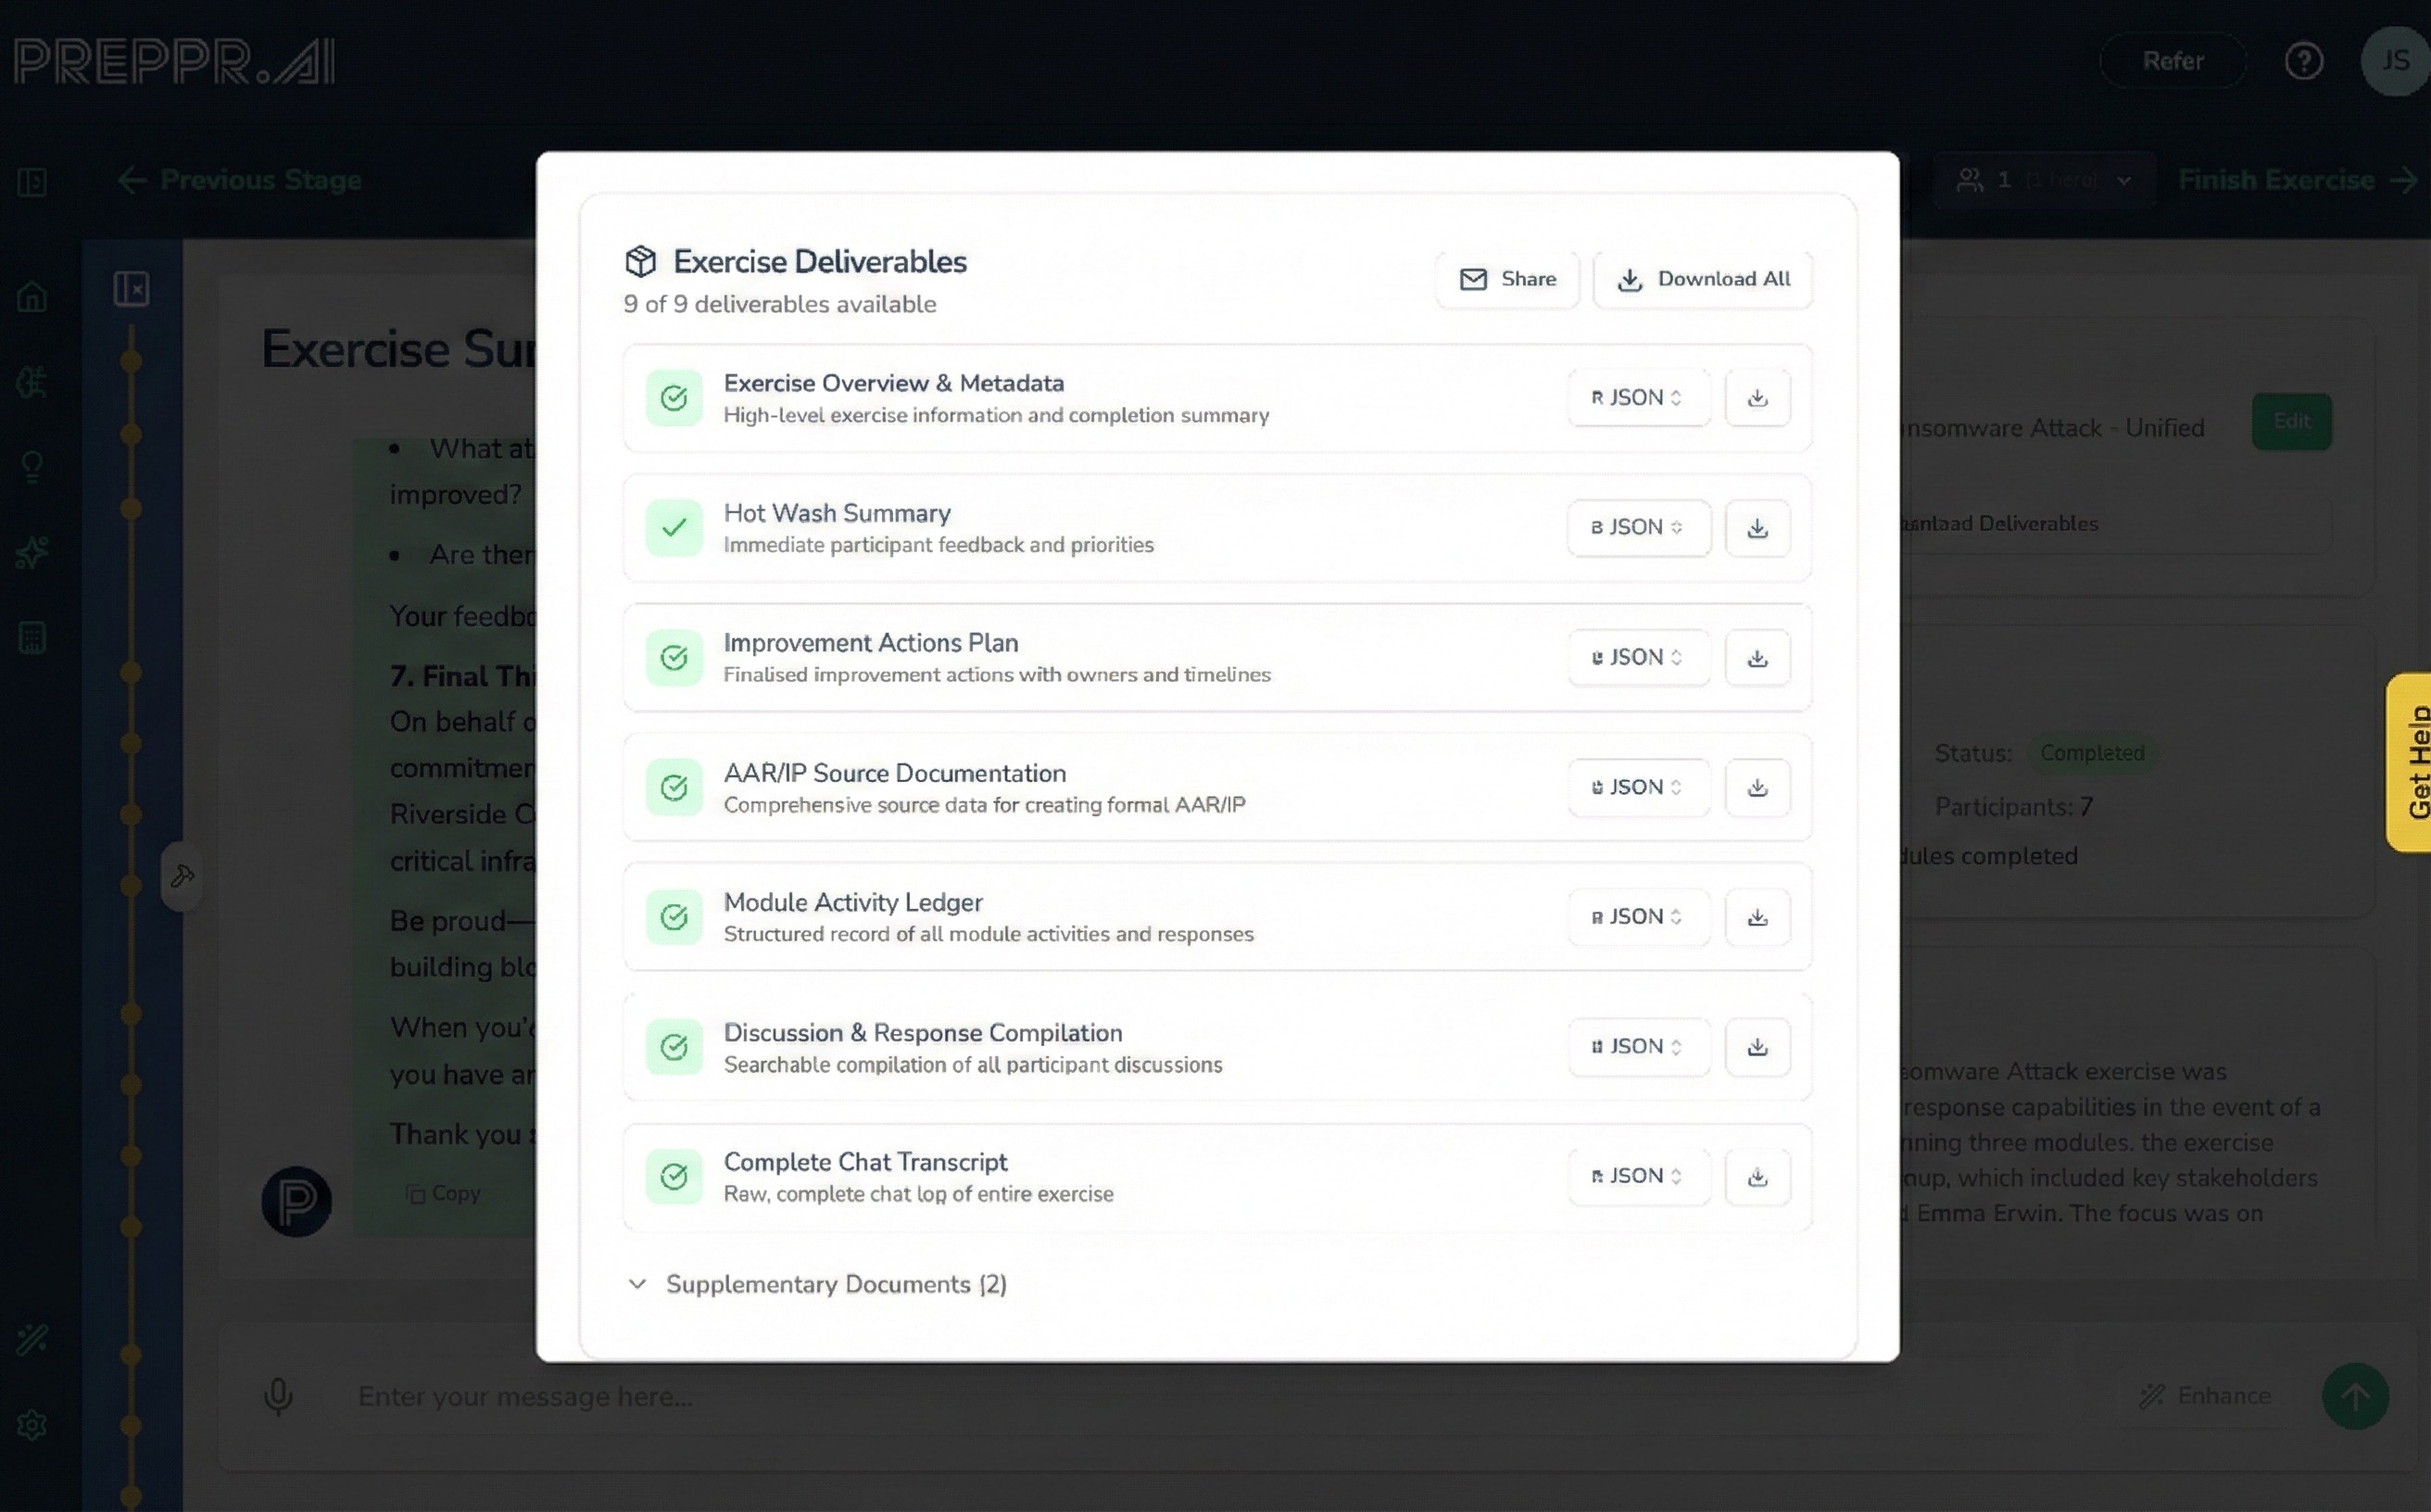Click the Share button
2431x1512 pixels.
(x=1508, y=279)
